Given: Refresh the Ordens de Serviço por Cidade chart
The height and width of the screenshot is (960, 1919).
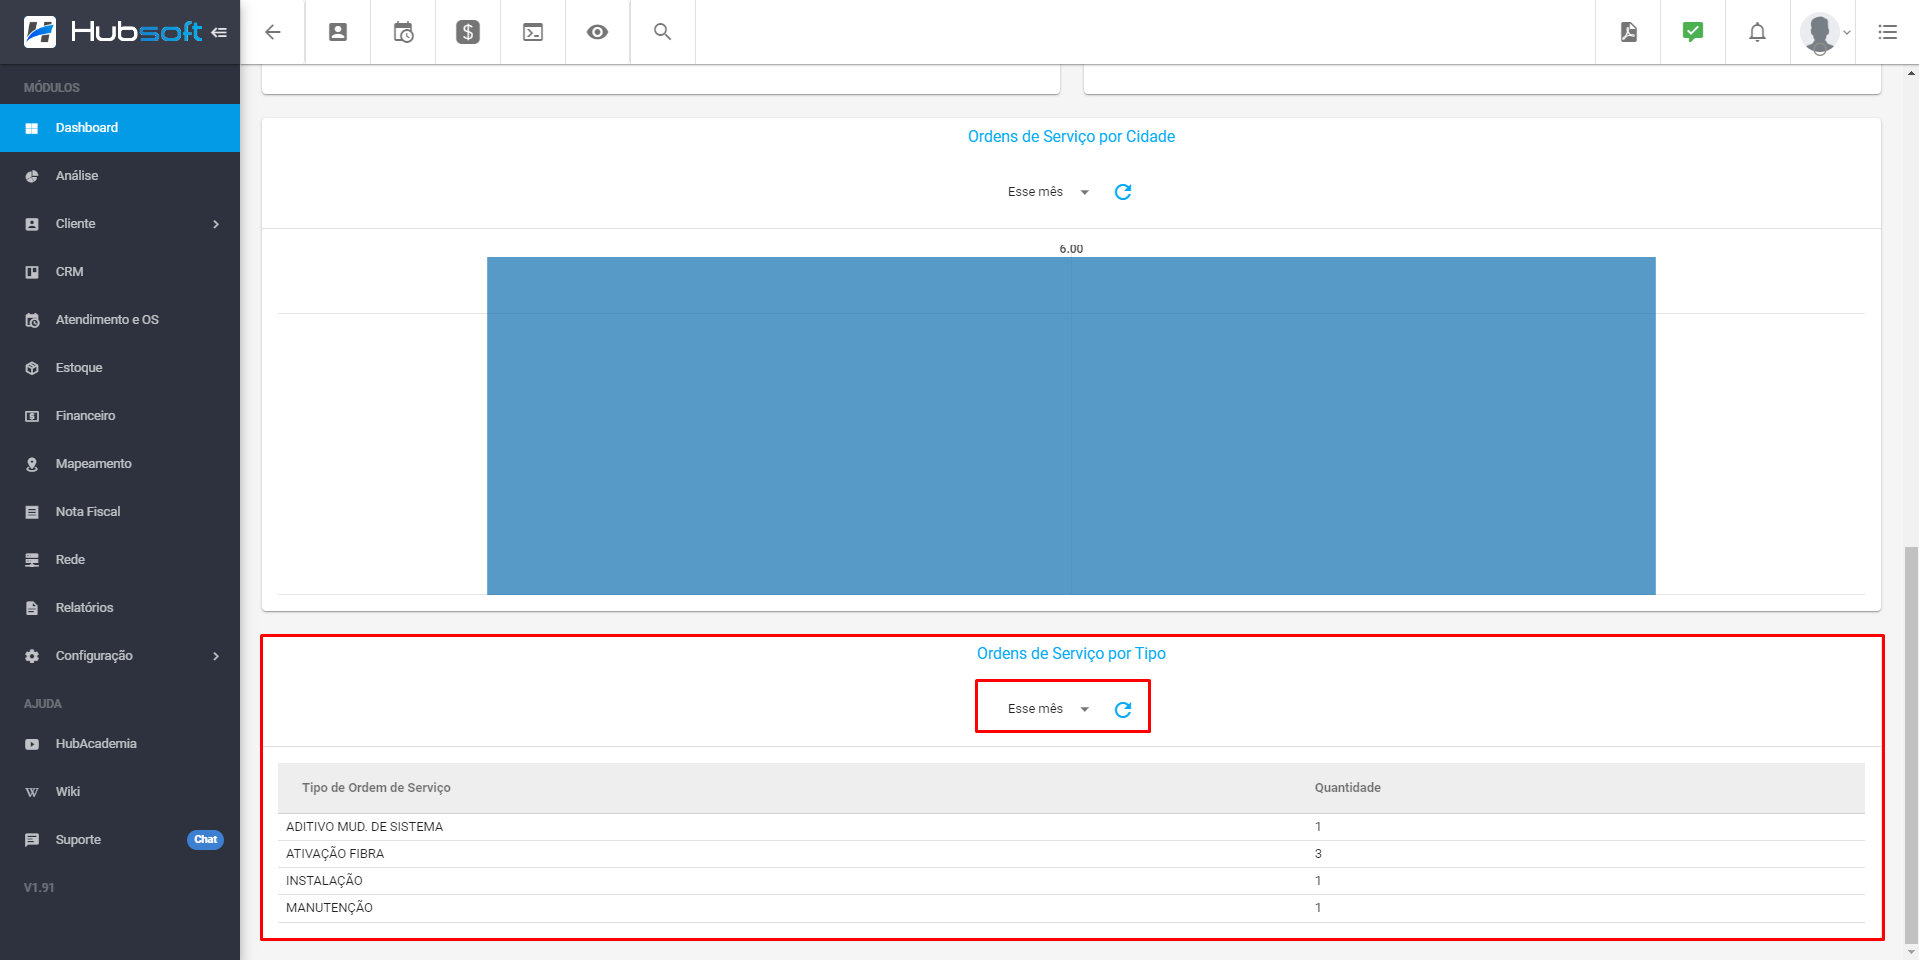Looking at the screenshot, I should pos(1123,192).
